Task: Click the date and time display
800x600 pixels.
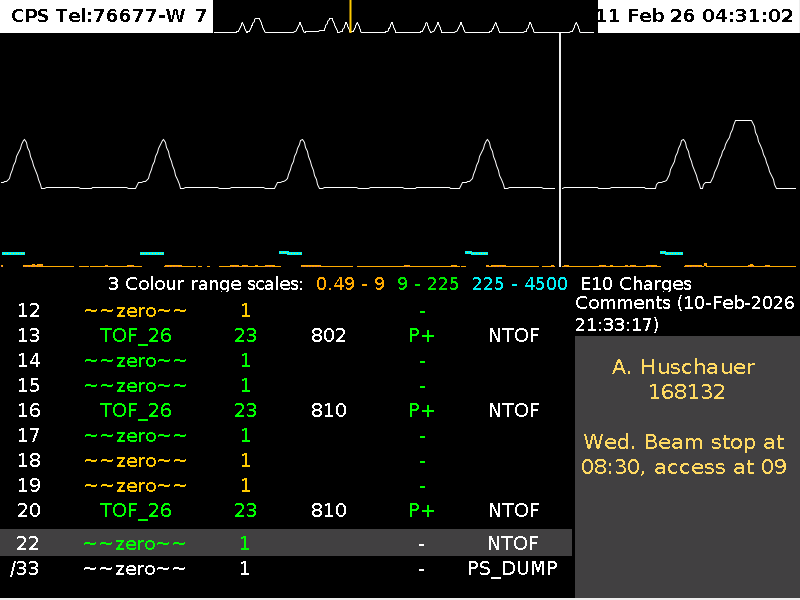Action: click(x=698, y=16)
